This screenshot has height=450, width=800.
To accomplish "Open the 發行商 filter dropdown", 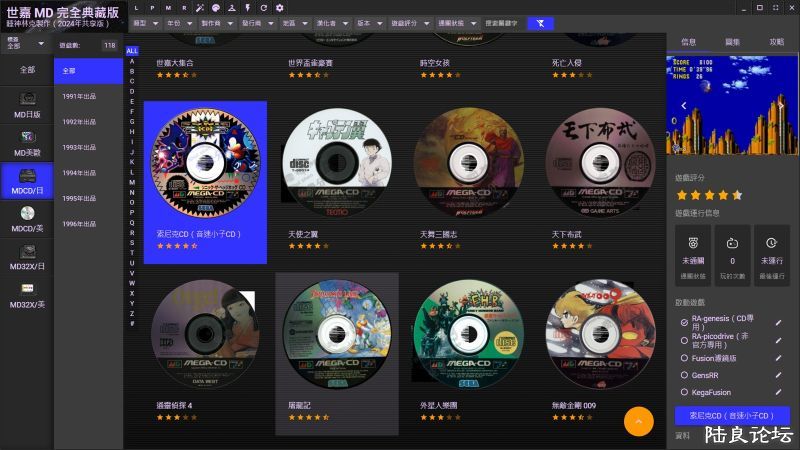I will [258, 23].
